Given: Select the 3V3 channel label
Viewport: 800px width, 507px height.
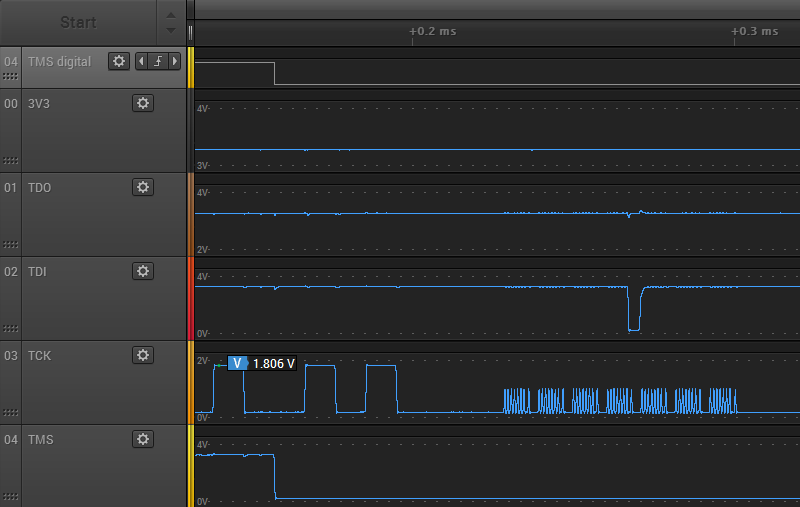Looking at the screenshot, I should [39, 104].
